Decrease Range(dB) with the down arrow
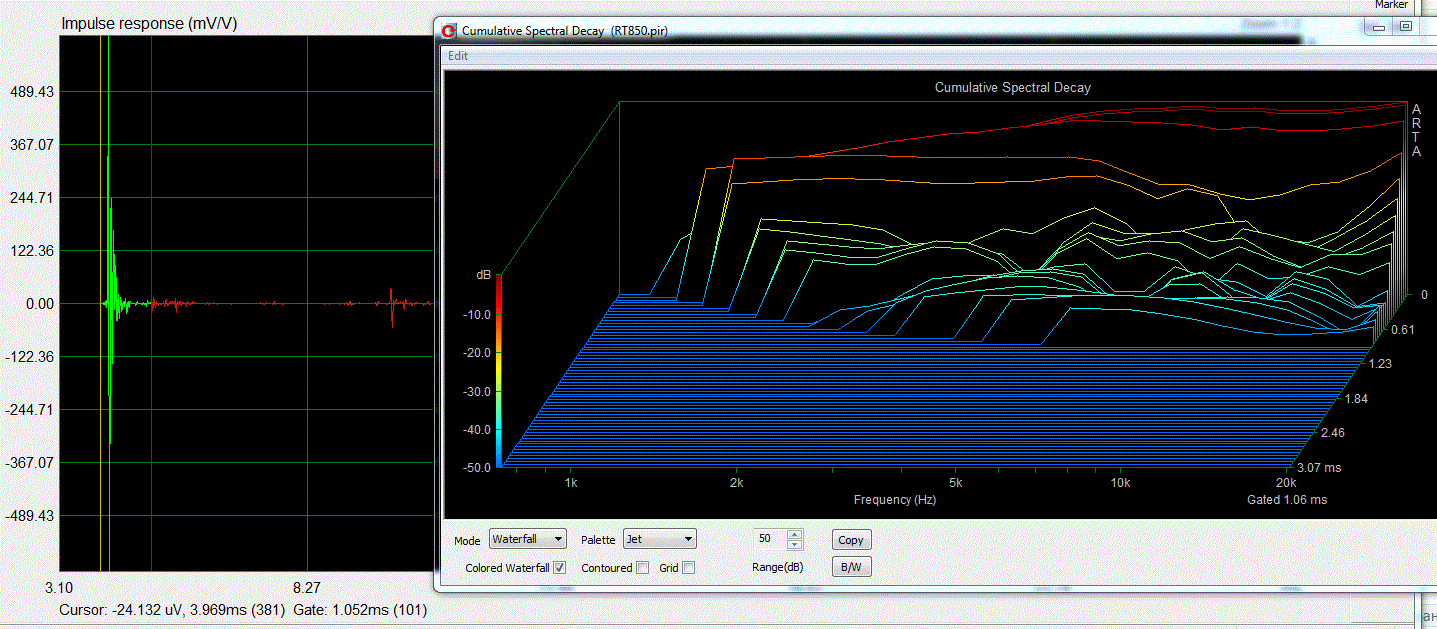Screen dimensions: 1437x629 point(795,545)
